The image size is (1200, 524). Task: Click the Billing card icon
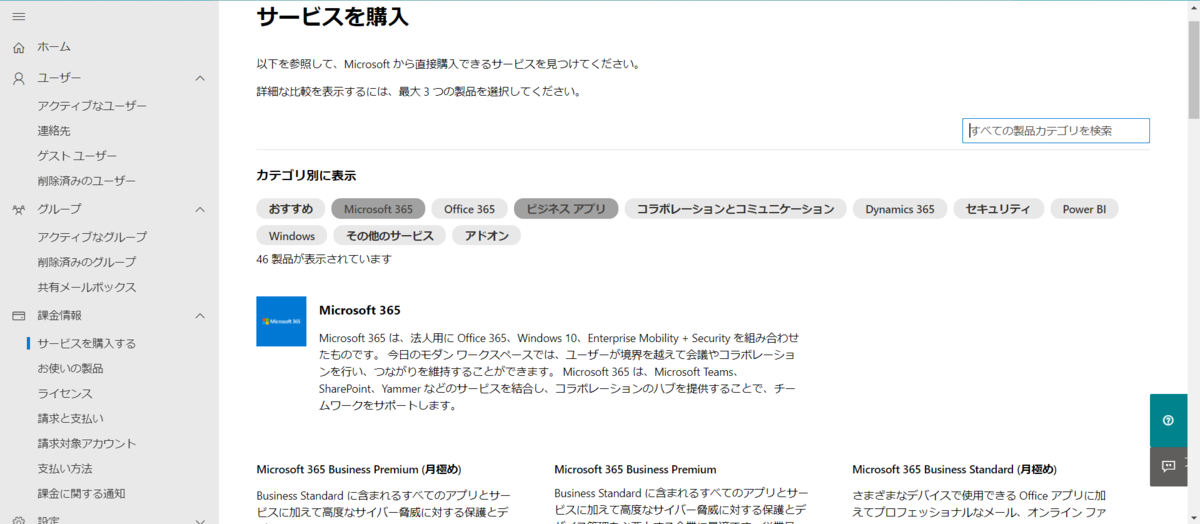[x=18, y=315]
